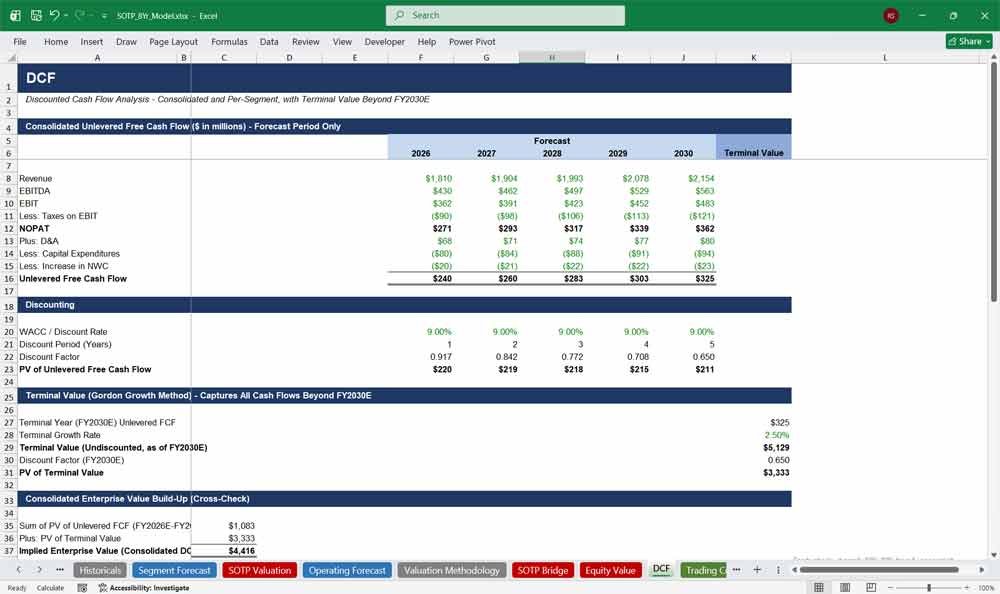The image size is (1000, 594).
Task: Open the Undo history dropdown arrow
Action: pyautogui.click(x=66, y=15)
